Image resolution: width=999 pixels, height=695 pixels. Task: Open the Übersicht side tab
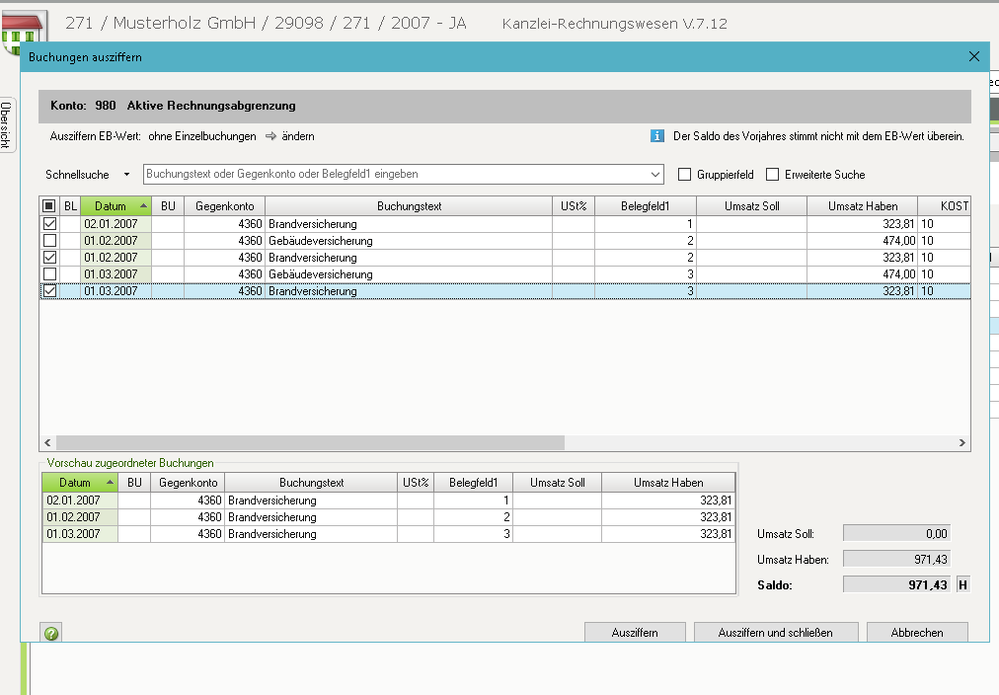6,125
